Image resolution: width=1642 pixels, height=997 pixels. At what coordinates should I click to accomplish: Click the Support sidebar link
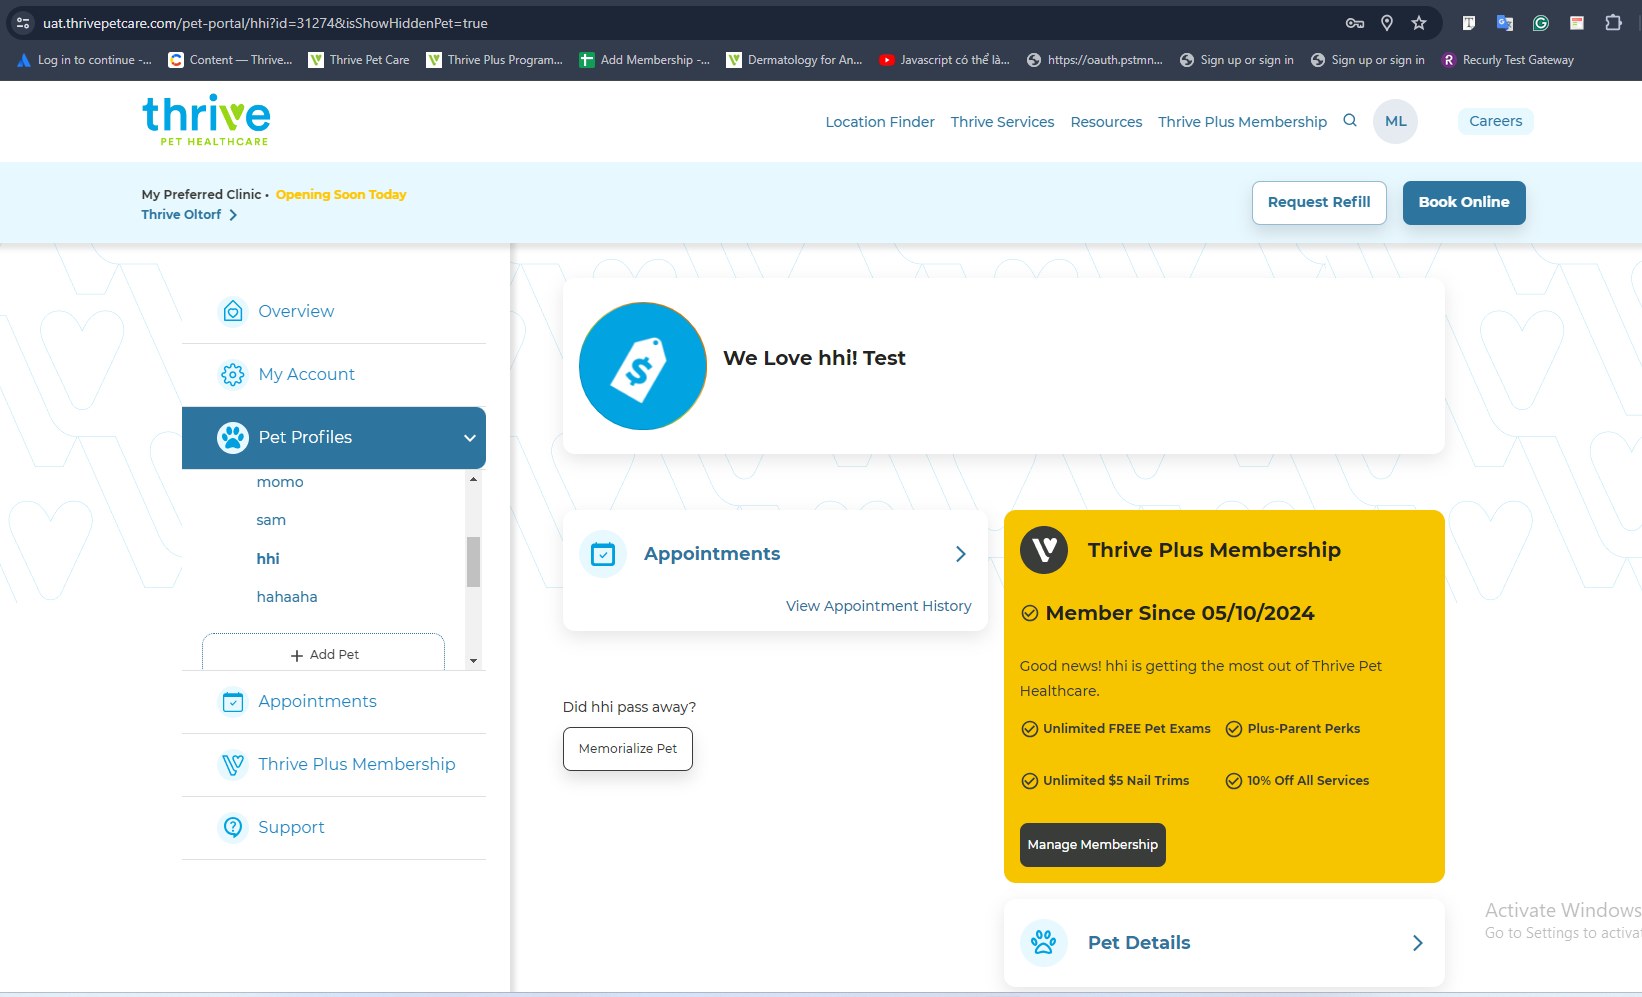(x=291, y=827)
